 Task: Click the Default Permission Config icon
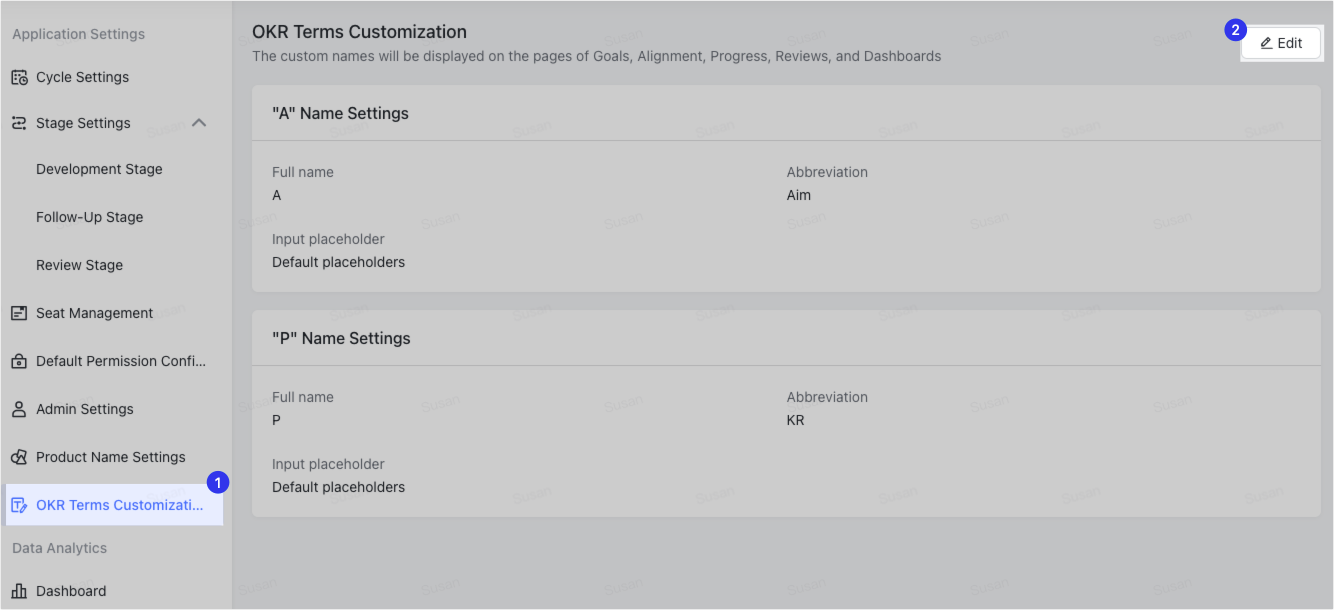click(x=17, y=361)
